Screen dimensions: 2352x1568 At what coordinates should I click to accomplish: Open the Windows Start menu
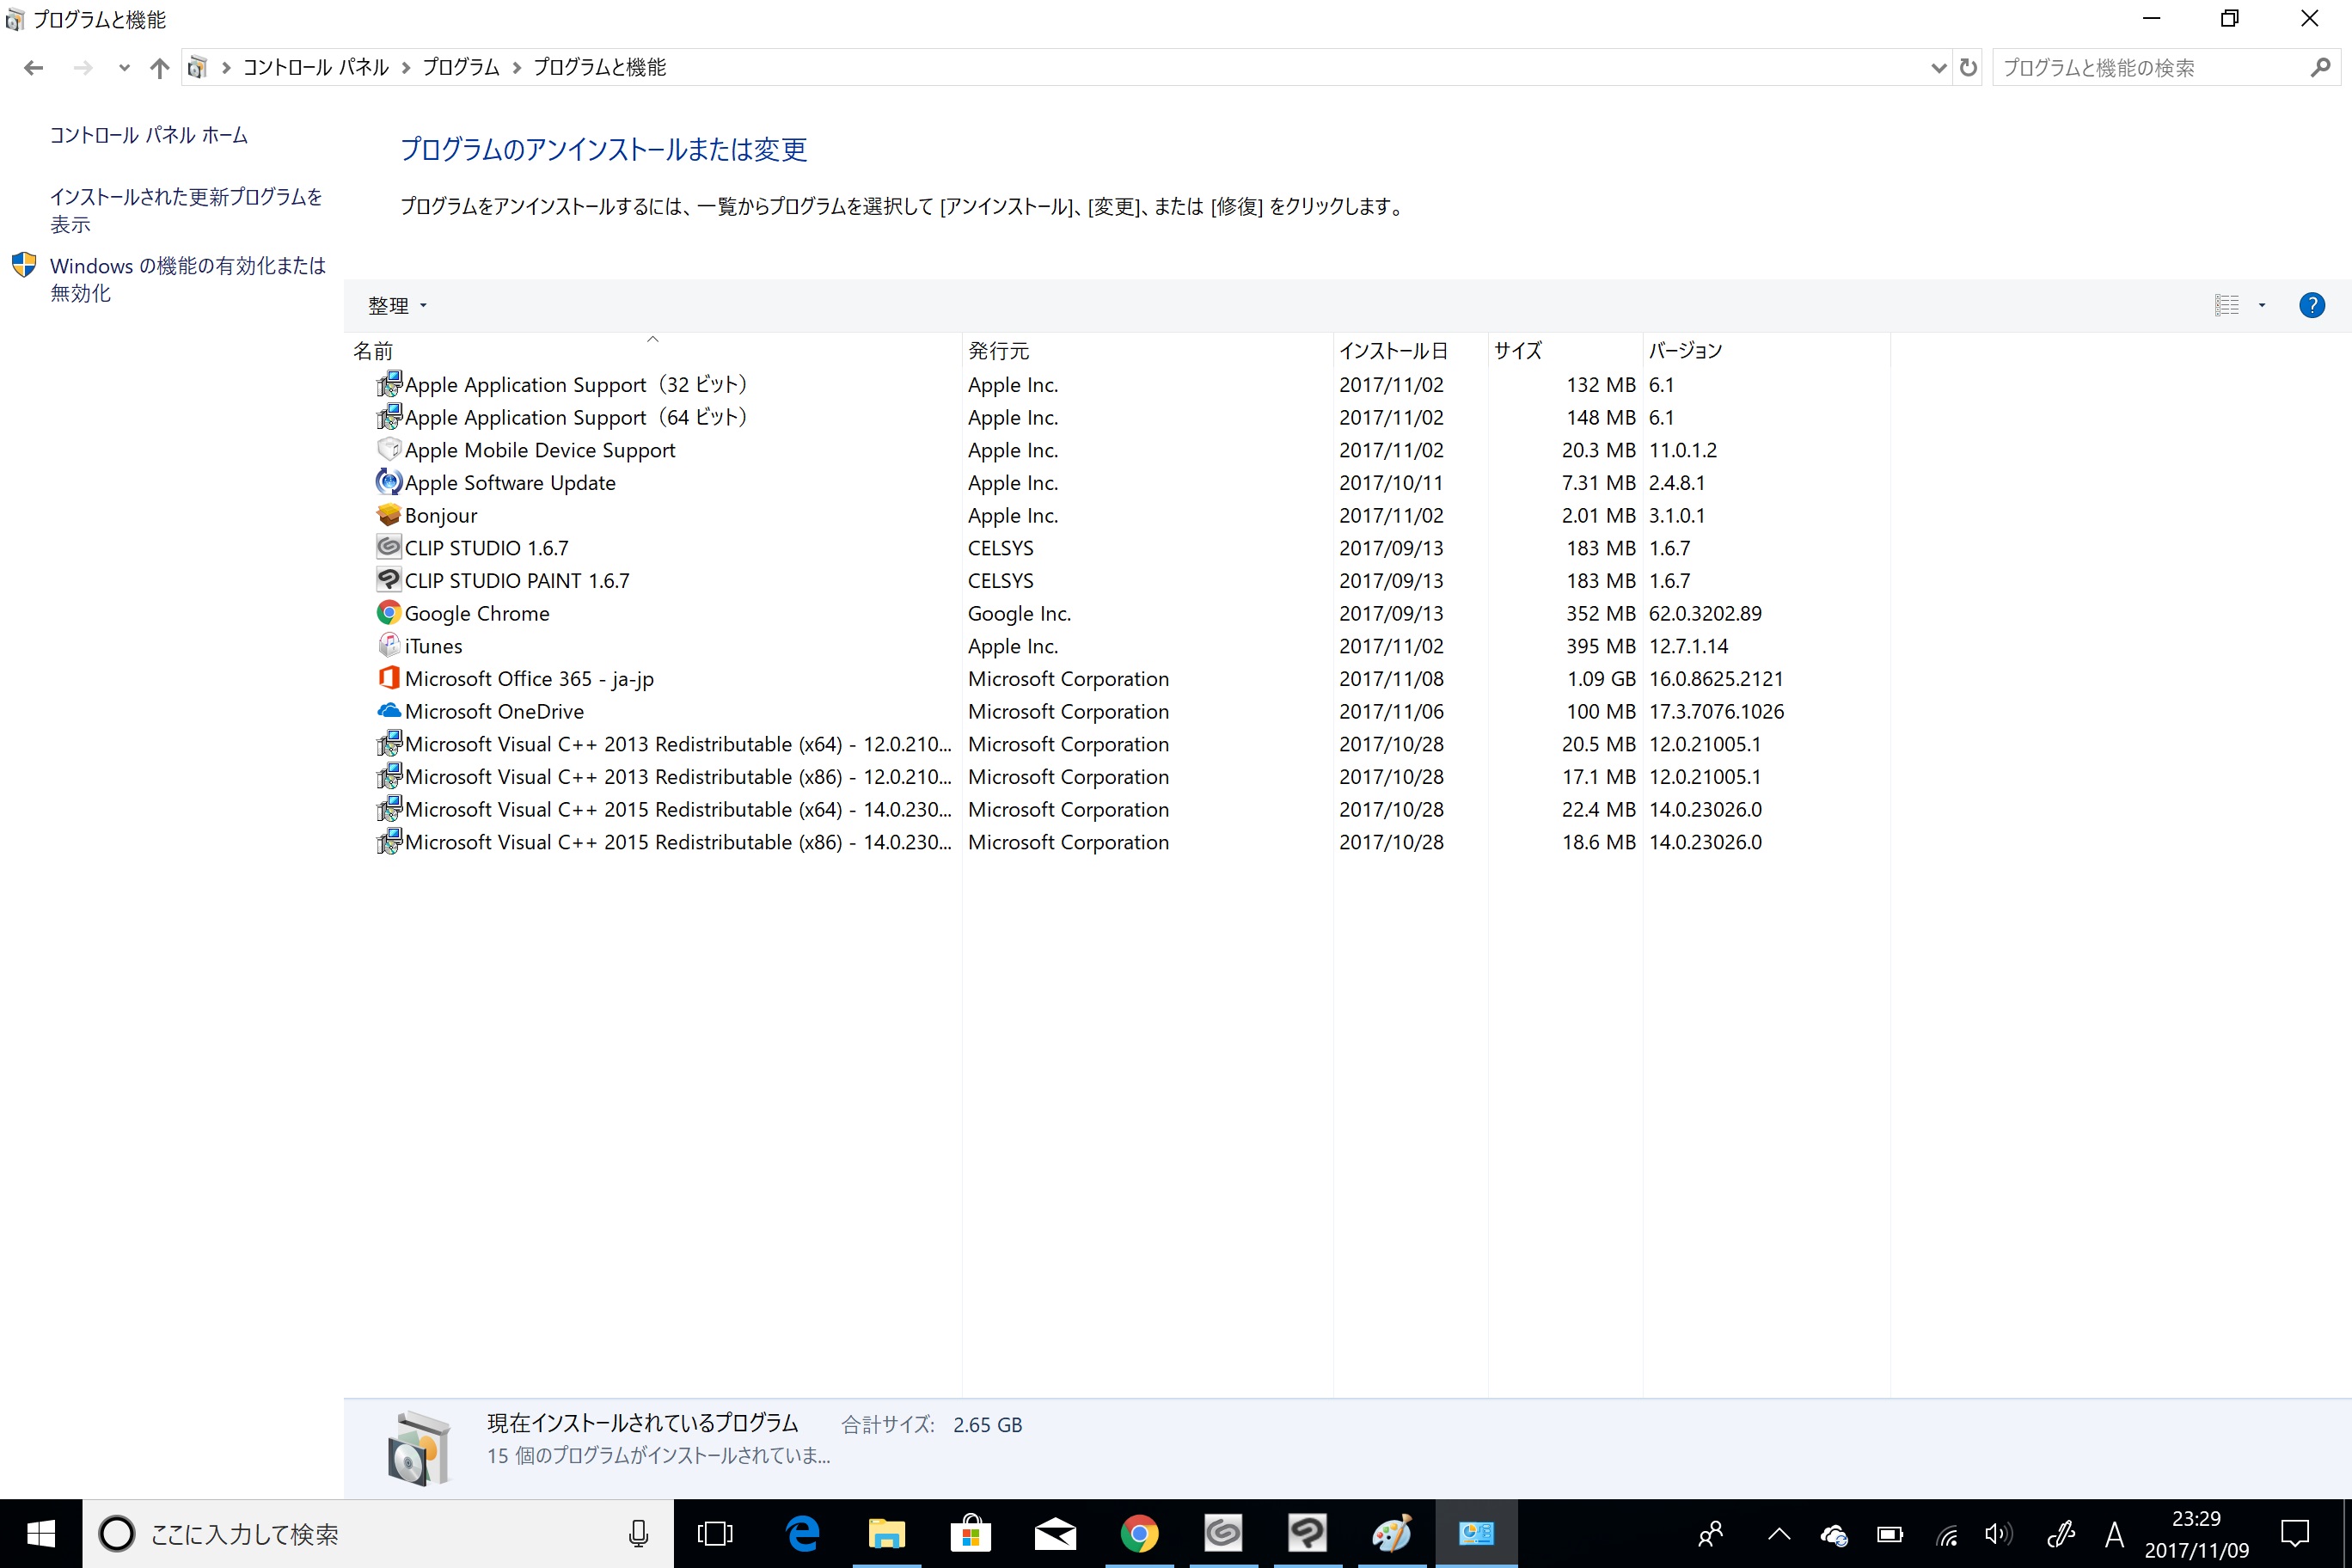[41, 1533]
